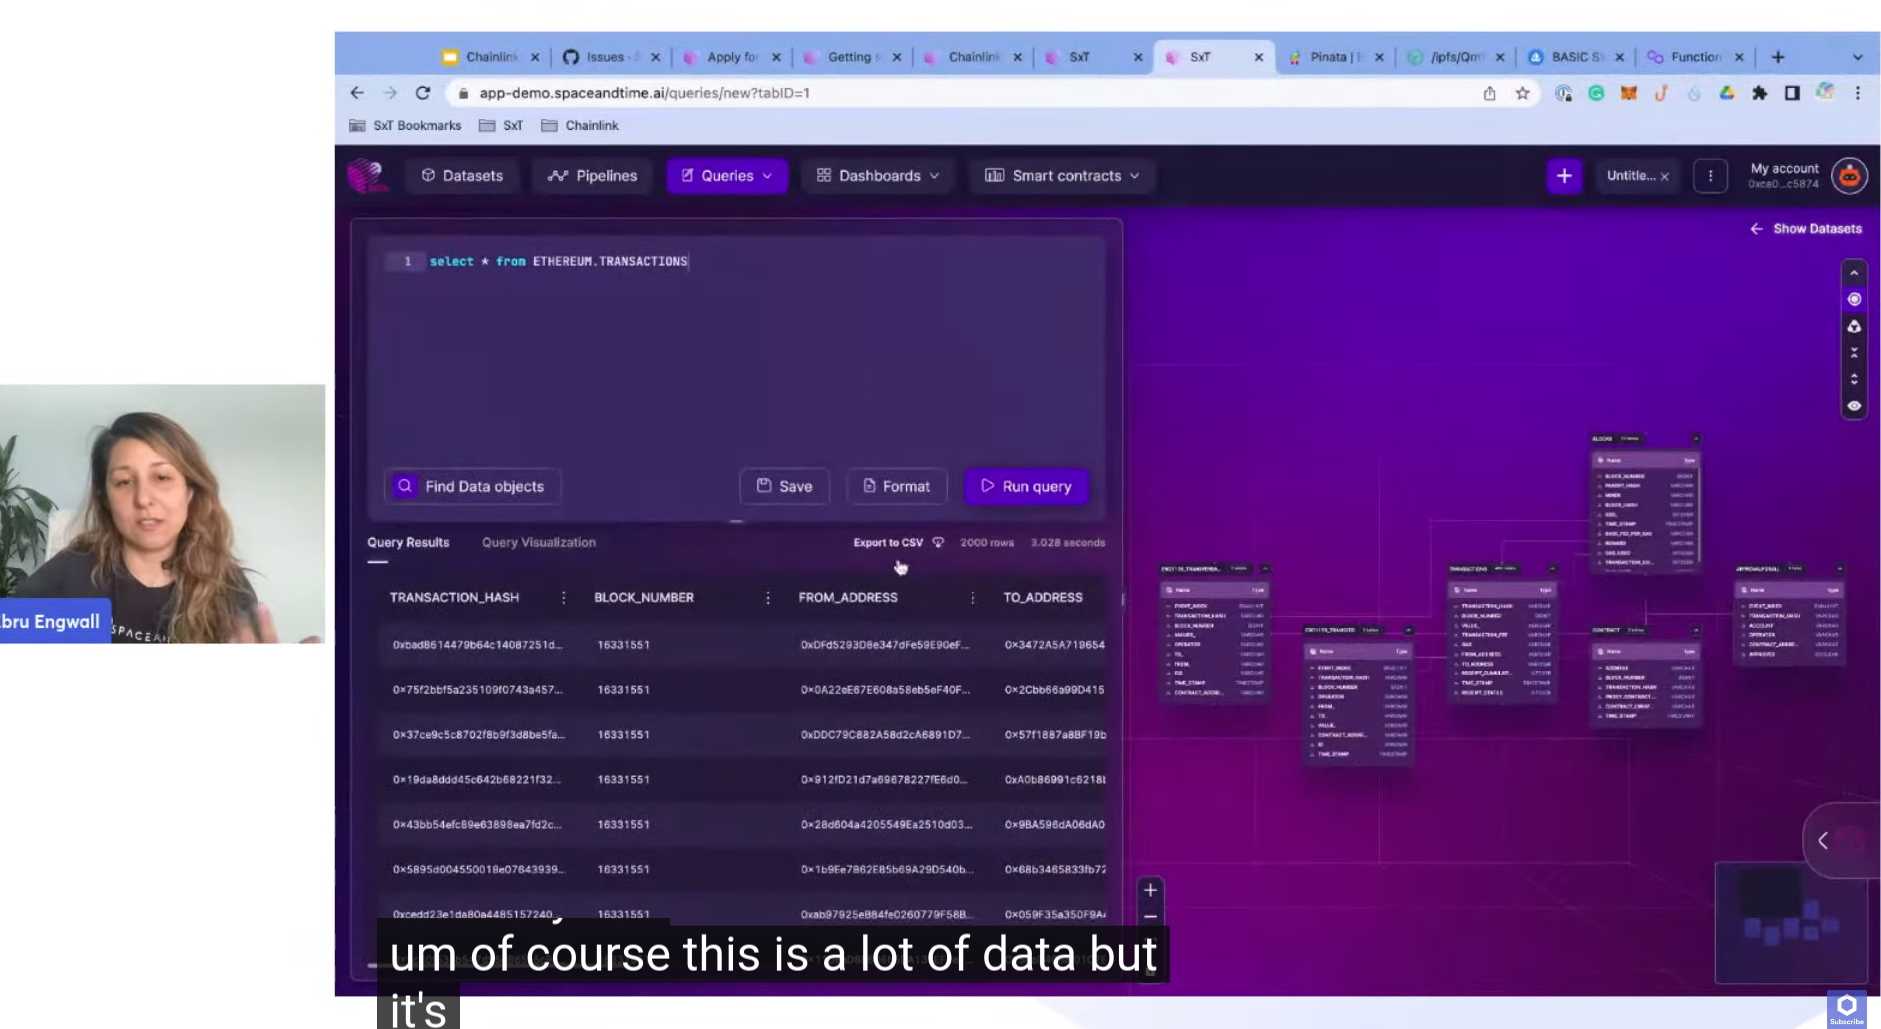Reload the browser page
The image size is (1881, 1029).
423,93
